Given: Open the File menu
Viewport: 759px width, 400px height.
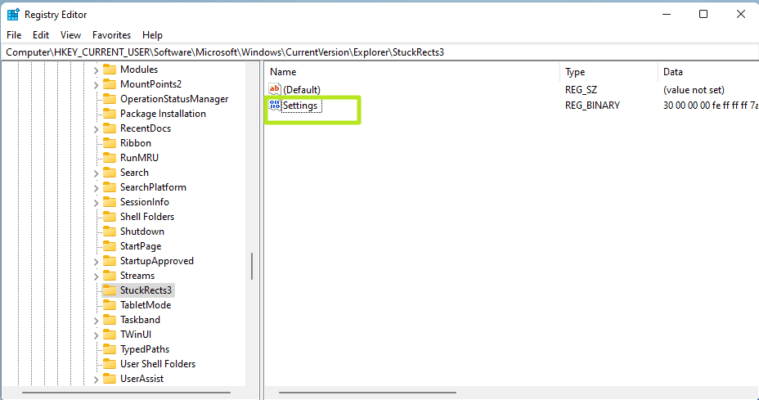Looking at the screenshot, I should pyautogui.click(x=13, y=35).
